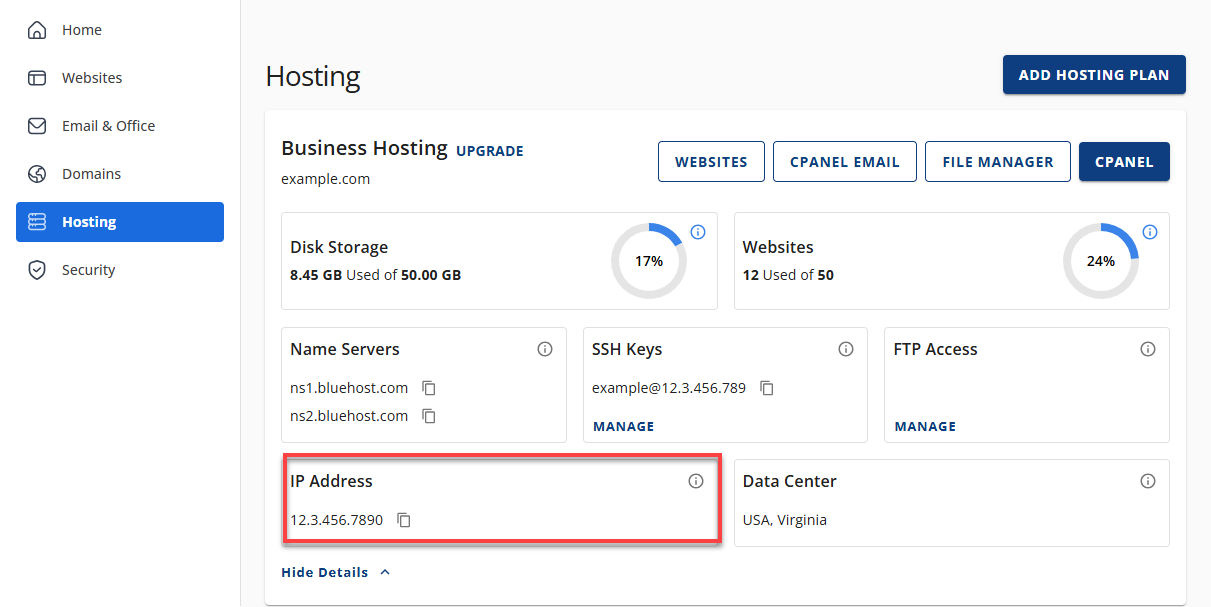Open the IP Address info tooltip
This screenshot has height=607, width=1211.
[x=696, y=480]
